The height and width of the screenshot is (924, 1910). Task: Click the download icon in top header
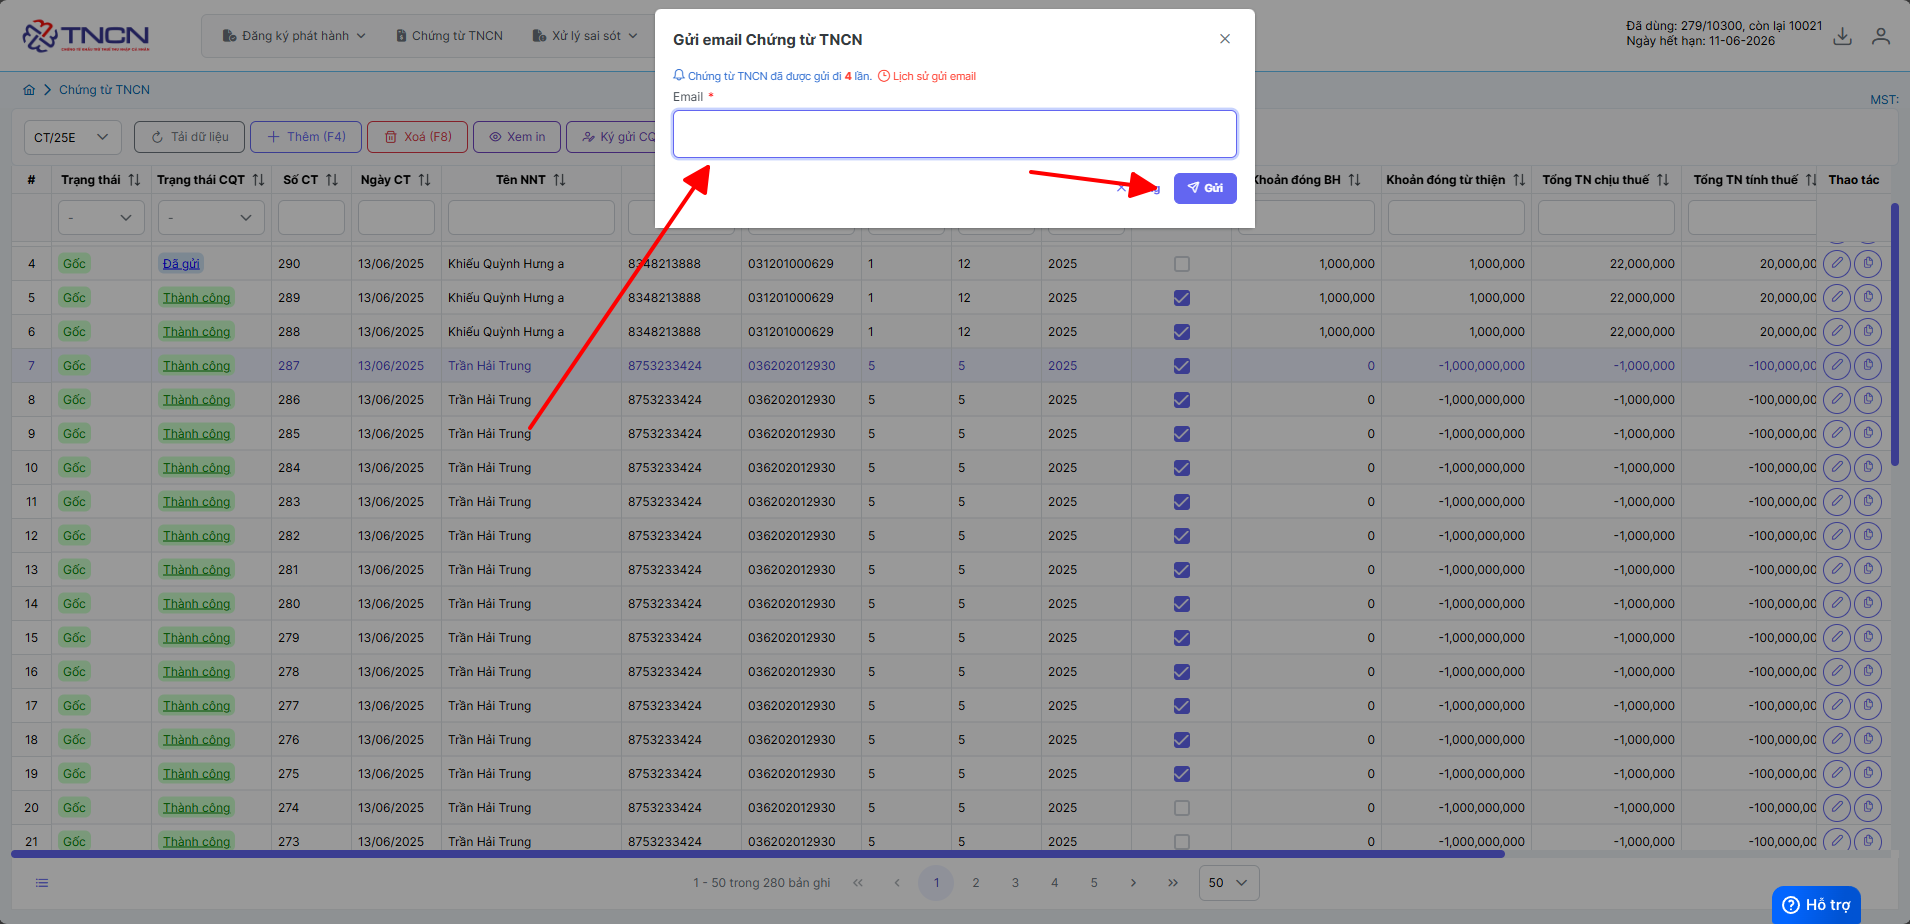1842,36
